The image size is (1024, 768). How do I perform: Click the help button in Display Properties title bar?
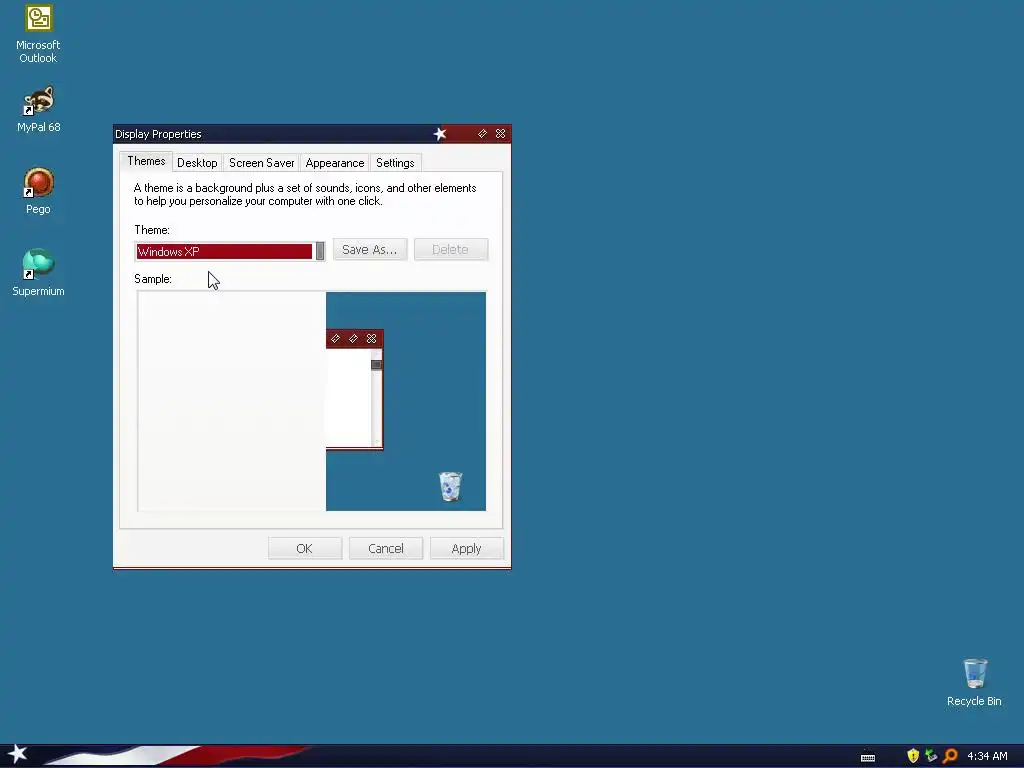482,133
